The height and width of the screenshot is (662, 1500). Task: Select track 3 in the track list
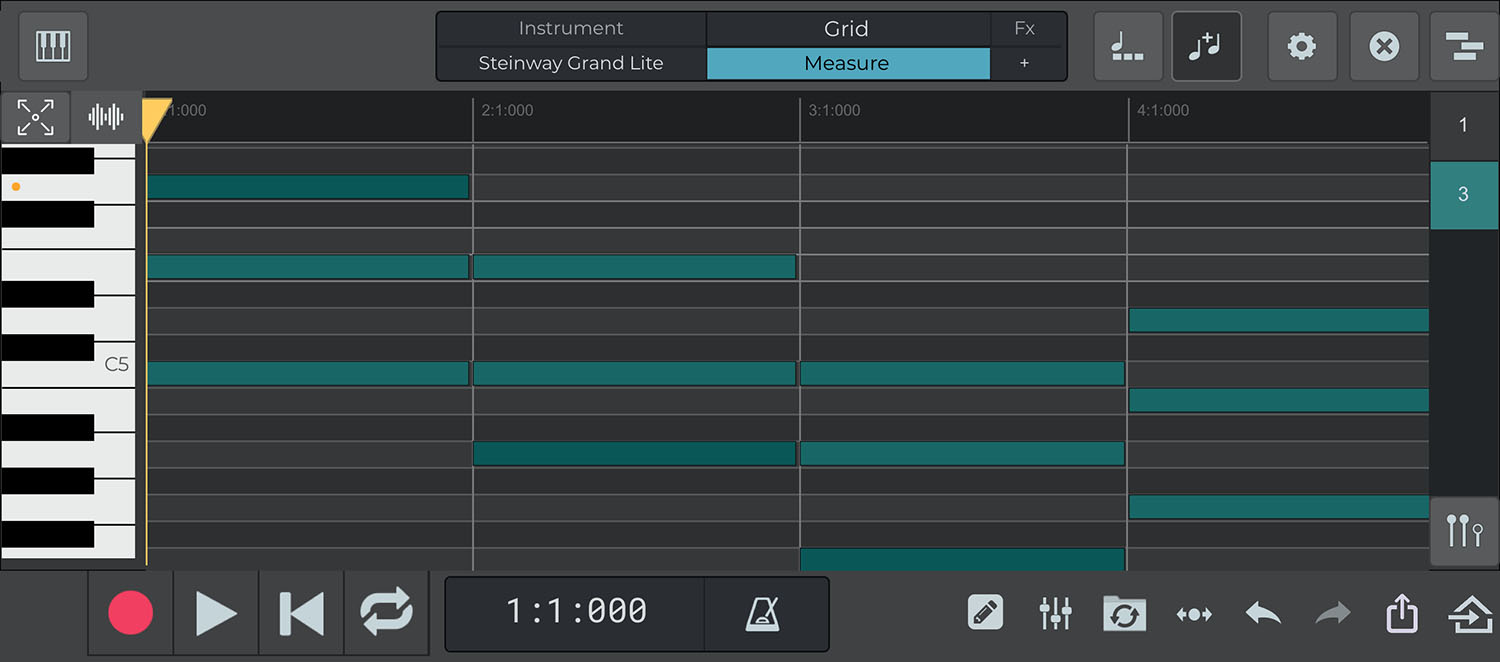[x=1463, y=195]
